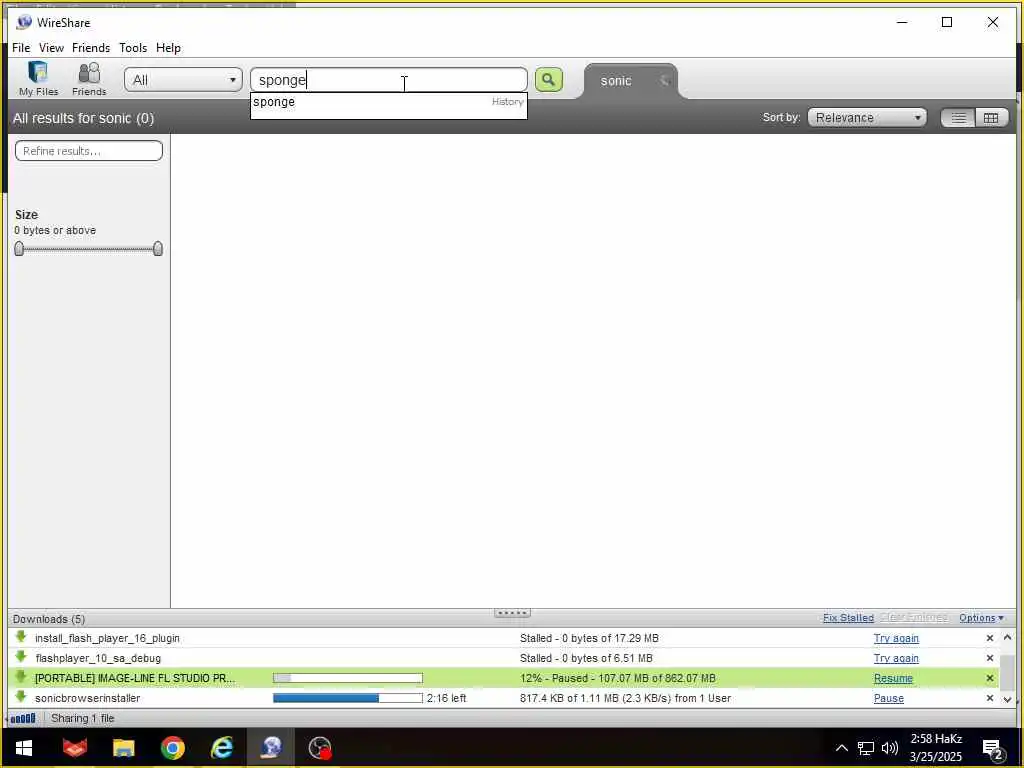Open the OBS recording app in taskbar
The width and height of the screenshot is (1024, 768).
click(x=320, y=748)
